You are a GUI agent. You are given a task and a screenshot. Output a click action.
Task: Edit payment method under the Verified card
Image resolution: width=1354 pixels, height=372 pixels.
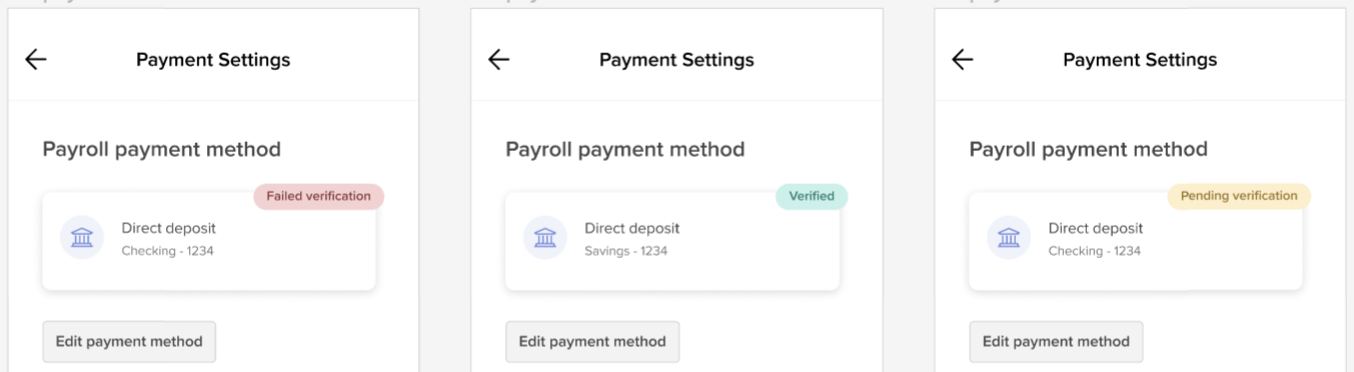tap(592, 341)
